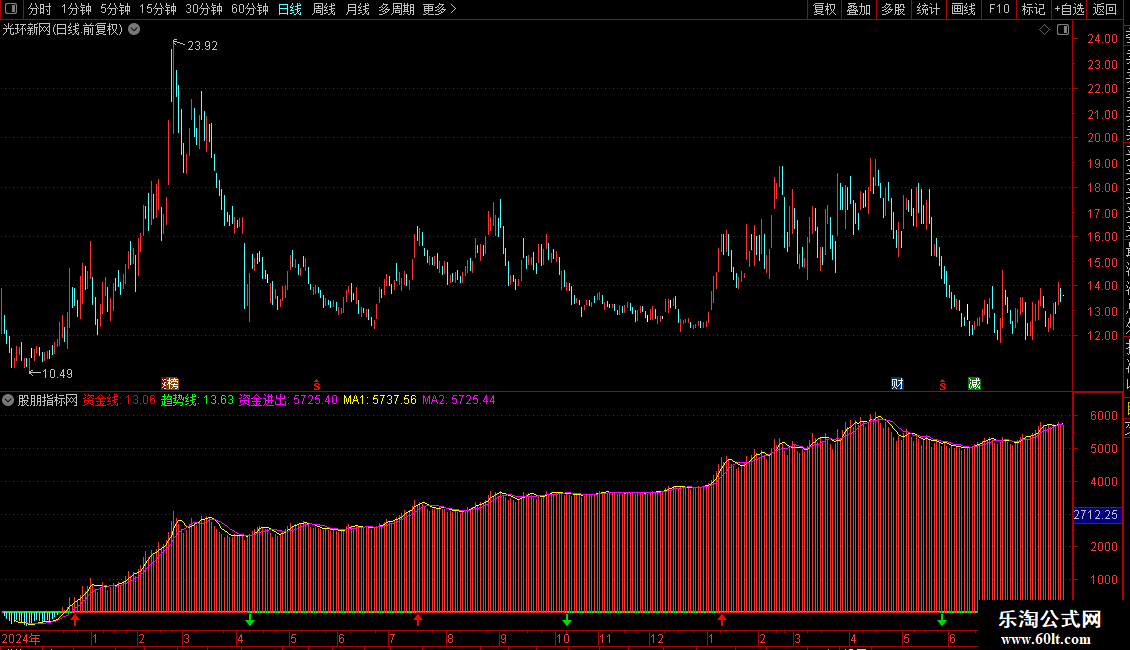Viewport: 1130px width, 650px height.
Task: Click the 10.49 low price label
Action: click(x=57, y=374)
